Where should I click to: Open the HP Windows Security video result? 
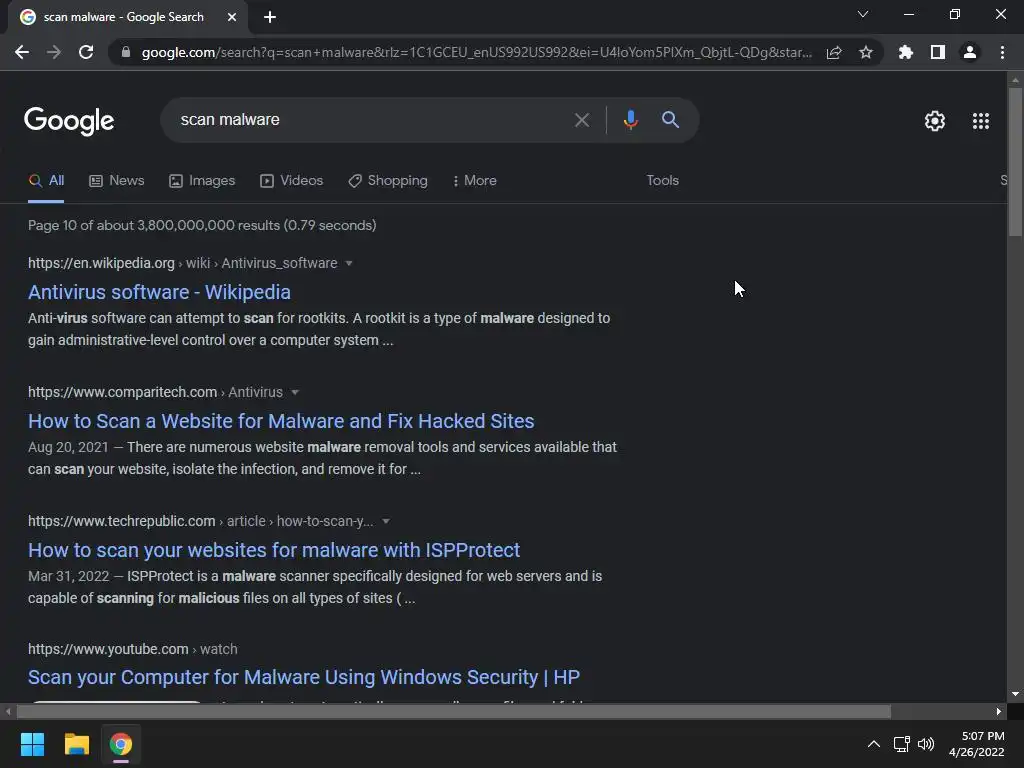(304, 677)
